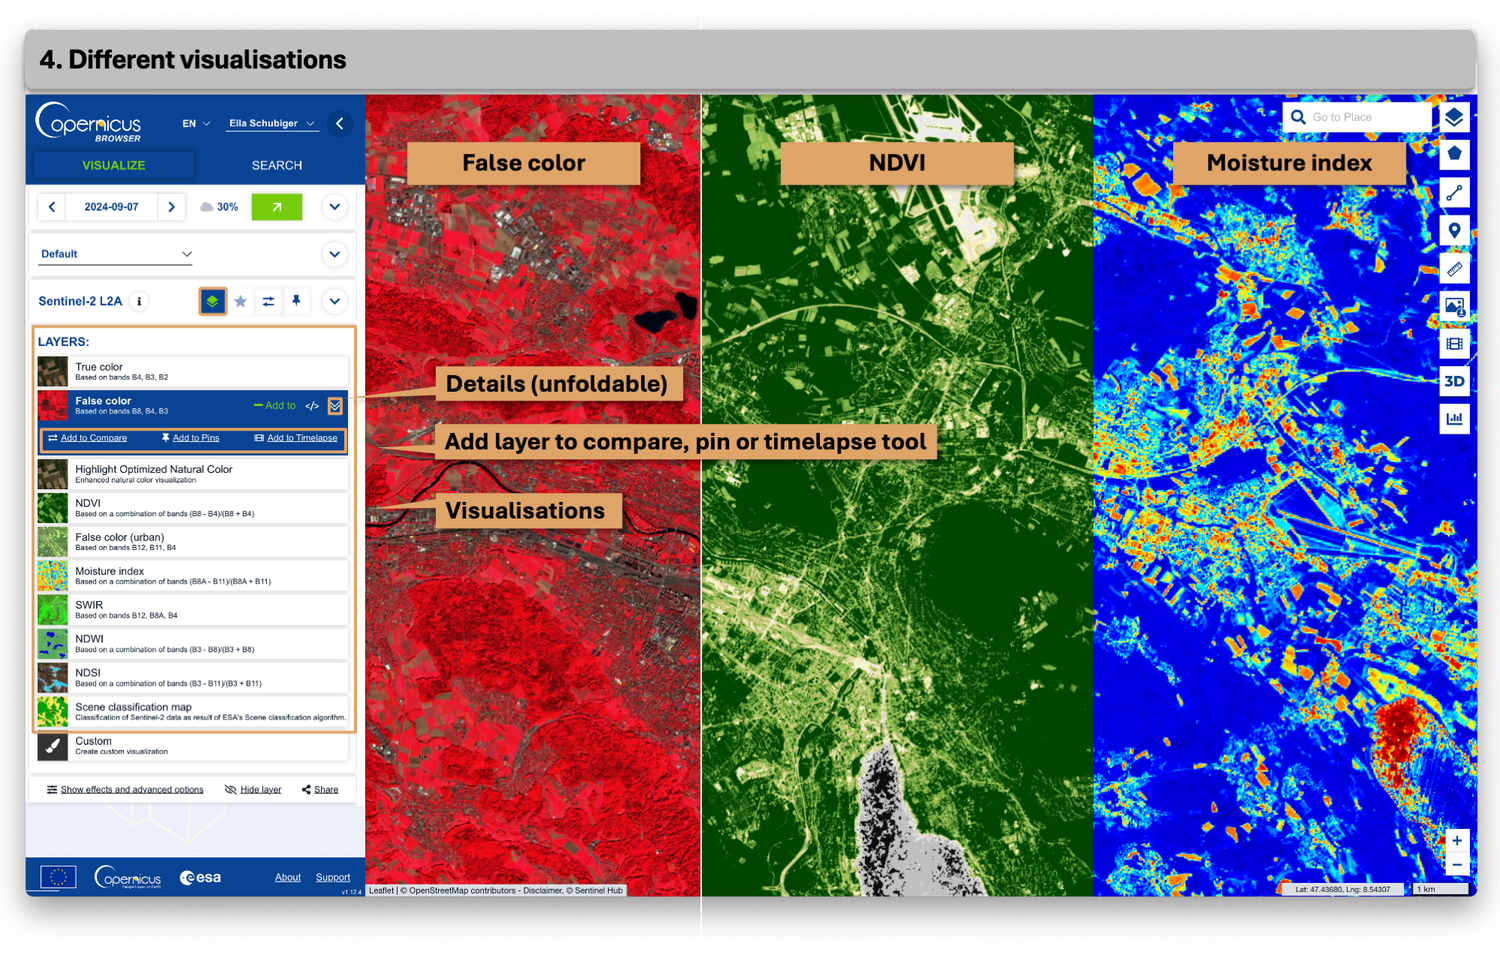Open the Default theme dropdown
This screenshot has height=953, width=1500.
click(x=114, y=254)
